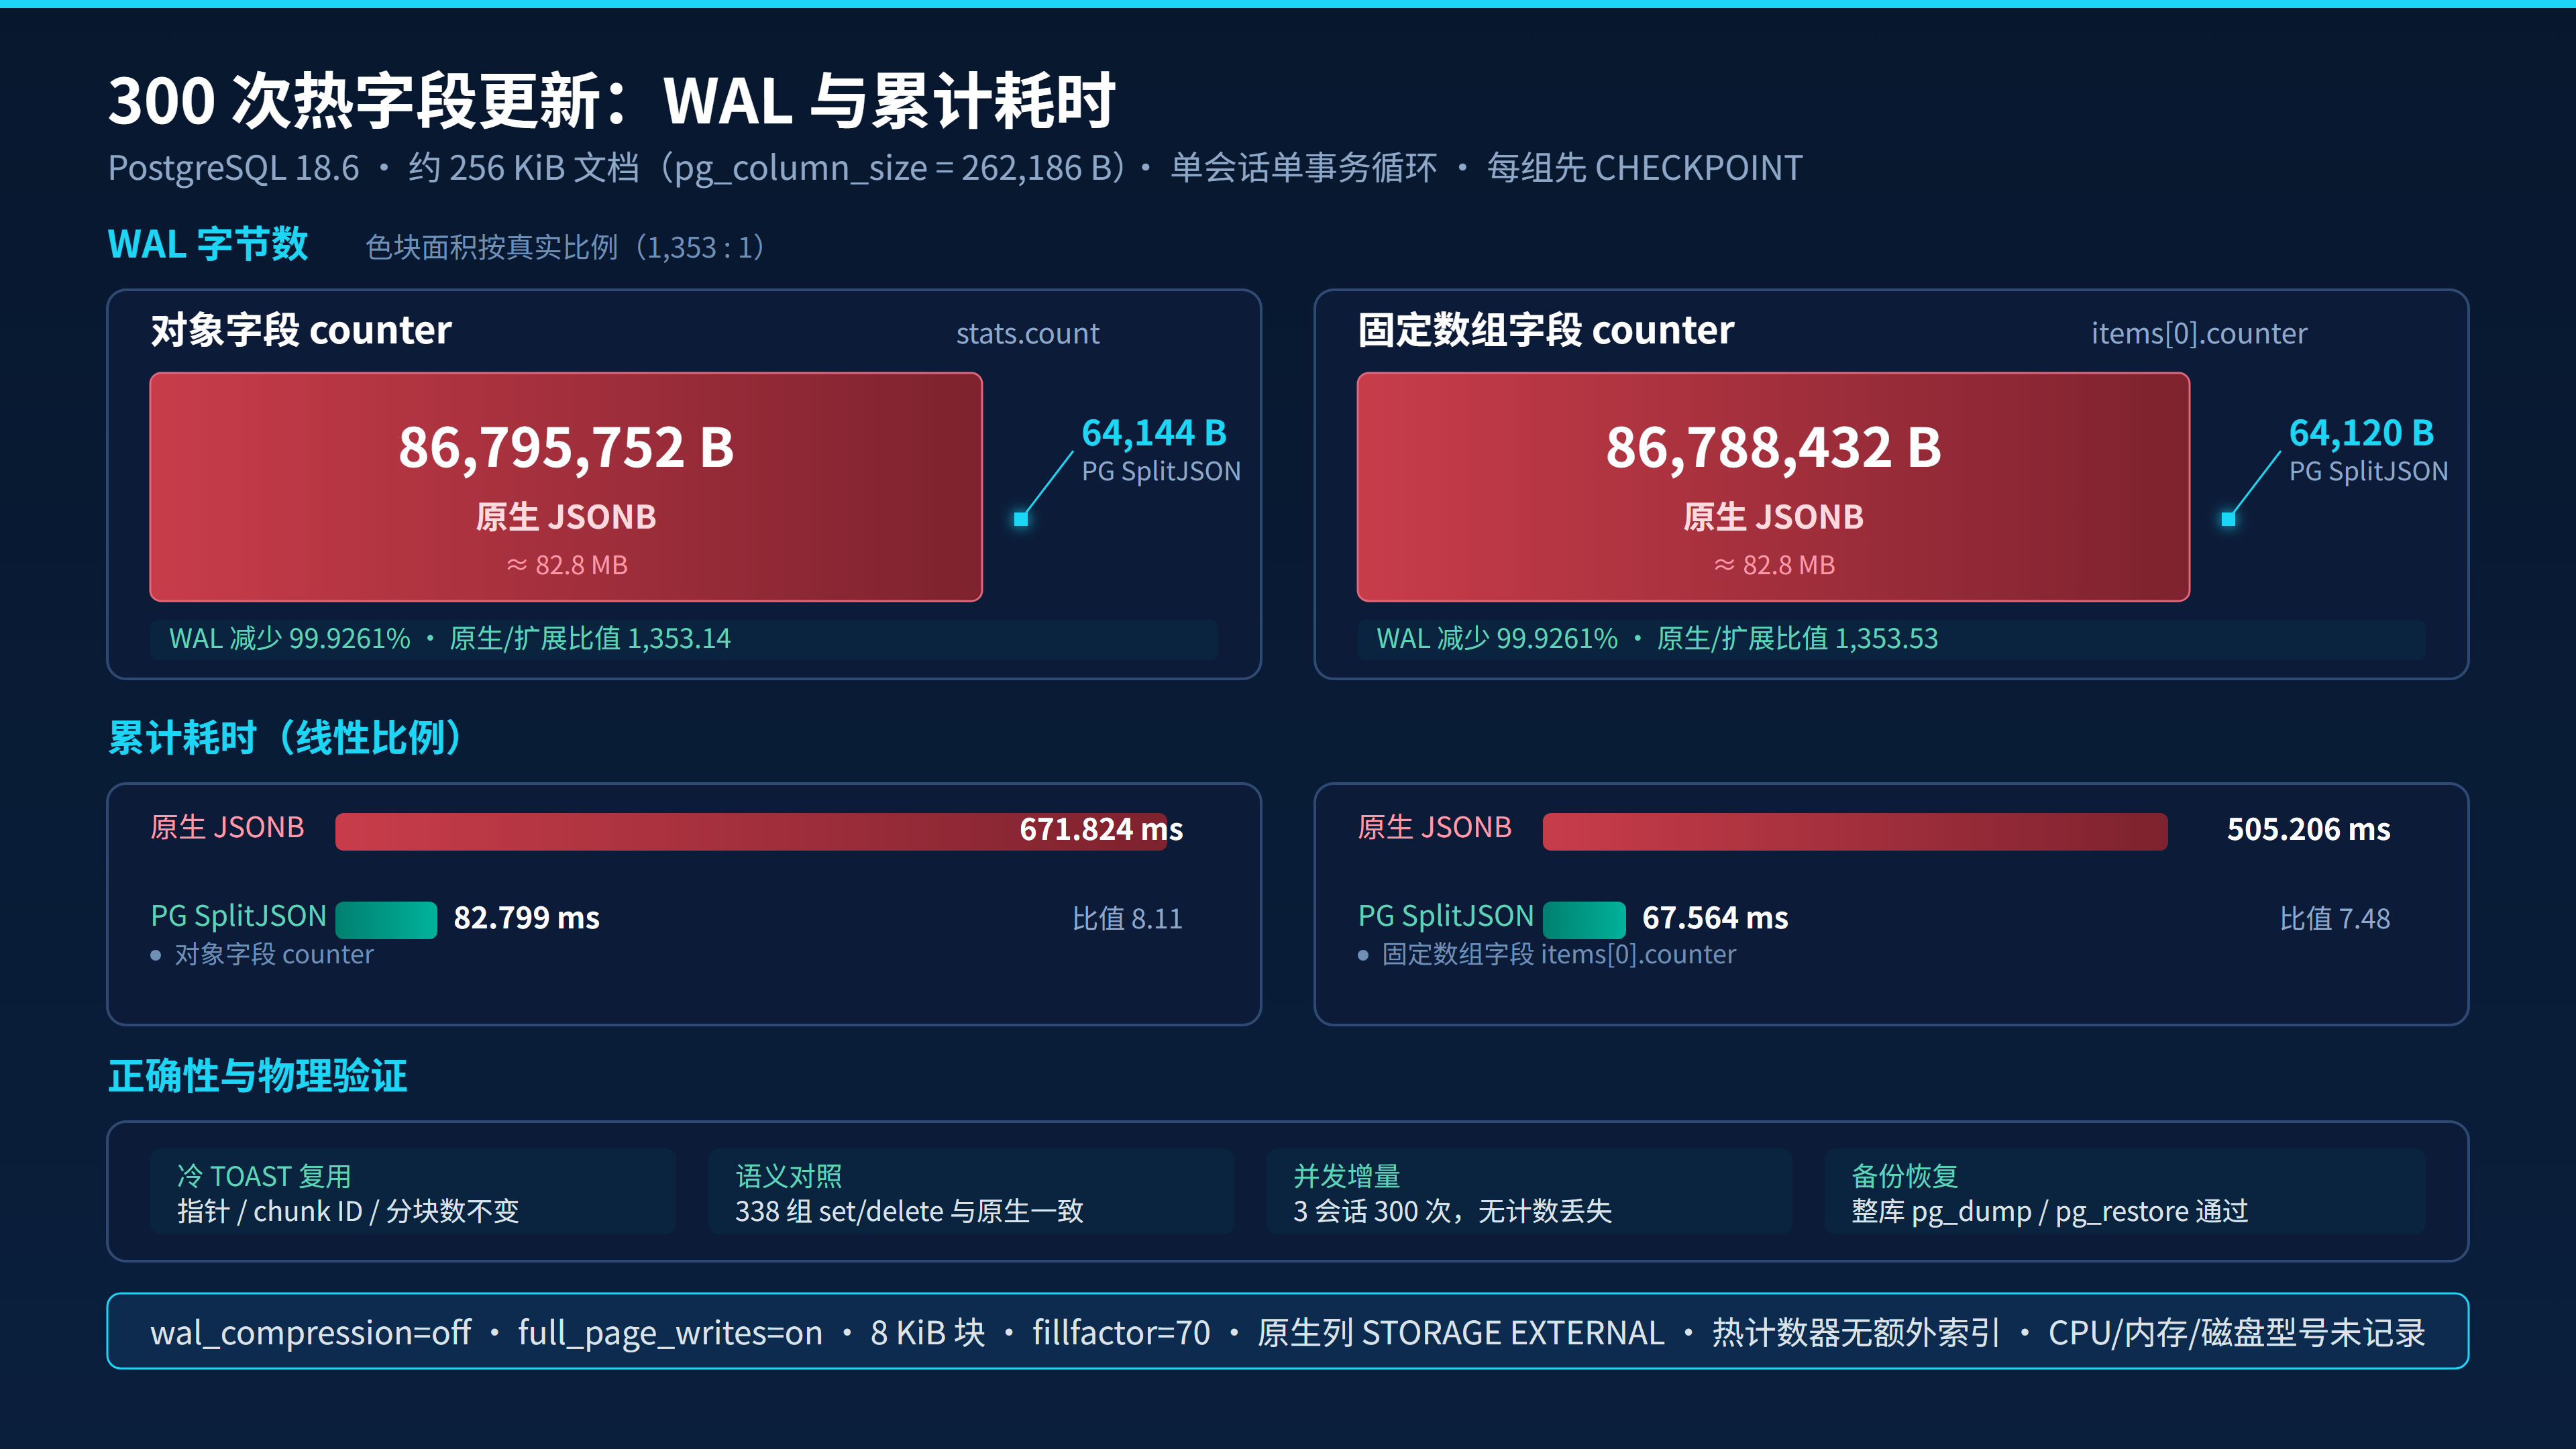Click the '并发增量' verification tile
Viewport: 2576px width, 1449px height.
[x=1529, y=1192]
